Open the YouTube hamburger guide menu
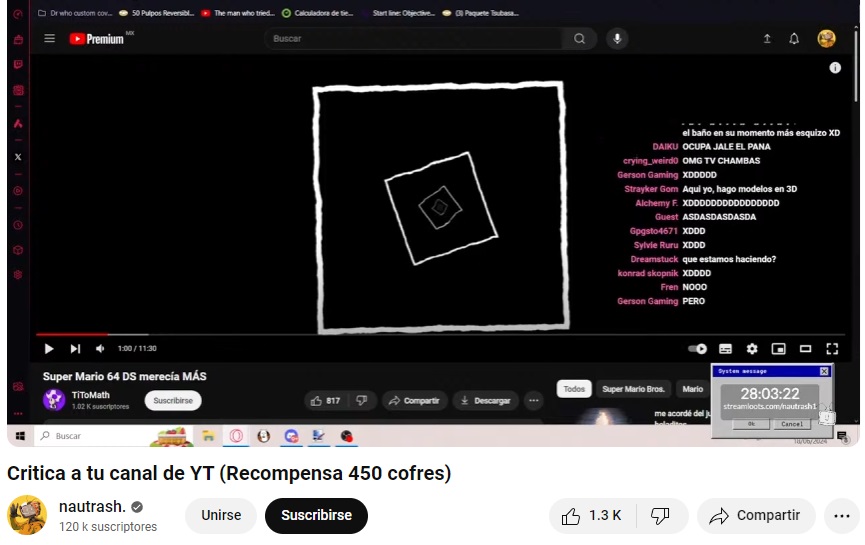Screen dimensions: 865x545 point(50,39)
